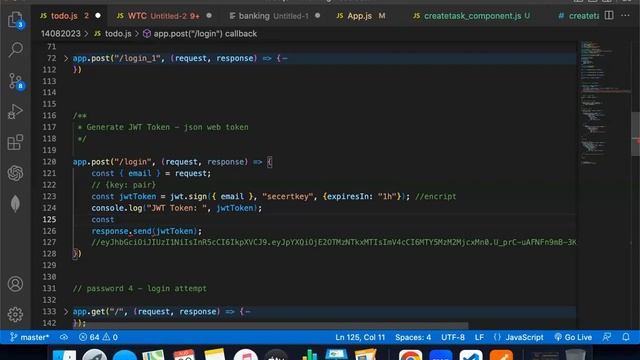Change indentation via Spaces: 4

[x=413, y=337]
